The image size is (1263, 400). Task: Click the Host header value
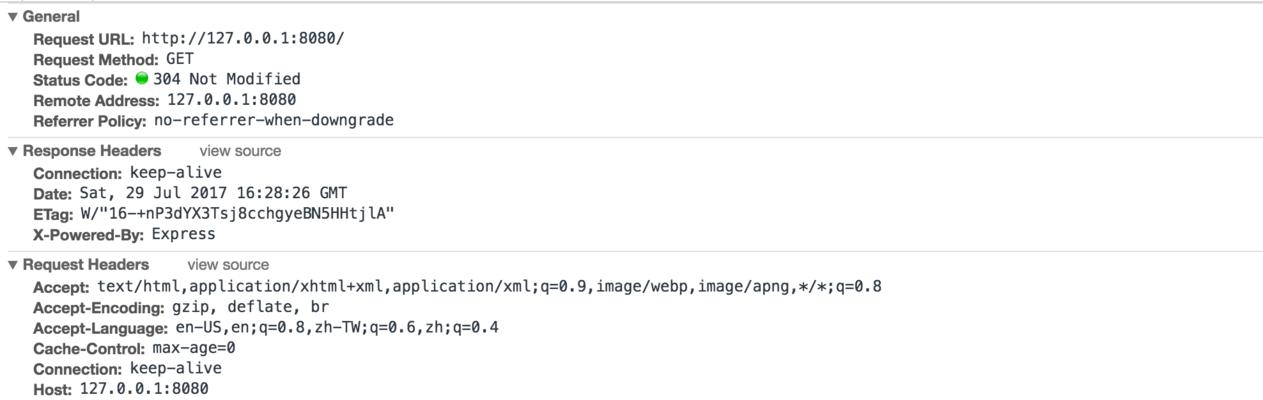point(144,389)
